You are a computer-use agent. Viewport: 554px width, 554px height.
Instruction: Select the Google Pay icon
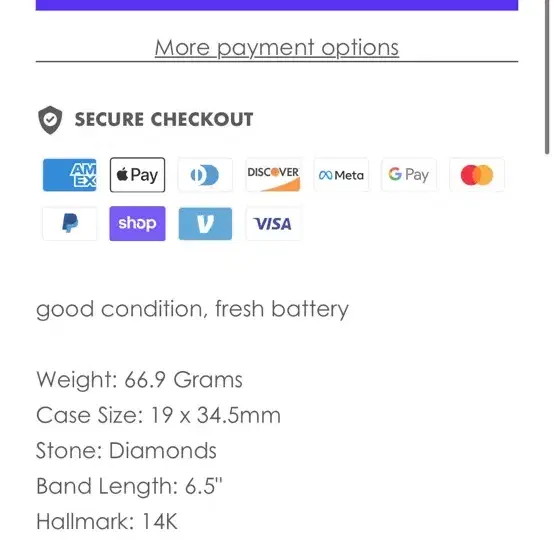[x=409, y=175]
